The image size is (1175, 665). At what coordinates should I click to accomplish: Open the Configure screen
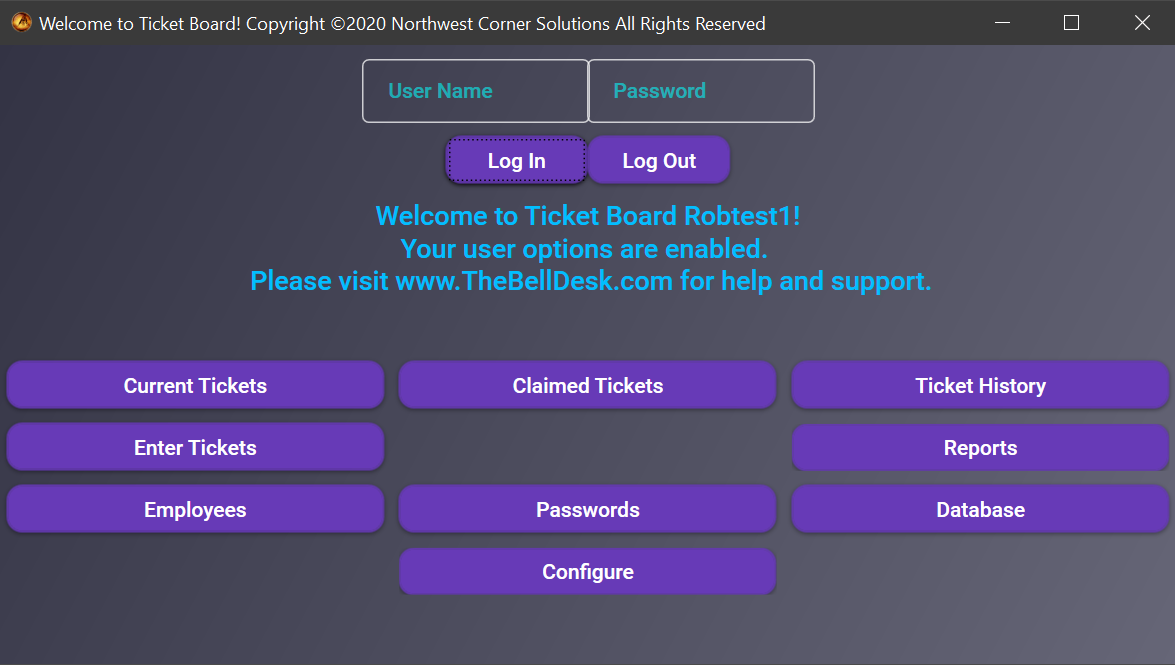[587, 571]
